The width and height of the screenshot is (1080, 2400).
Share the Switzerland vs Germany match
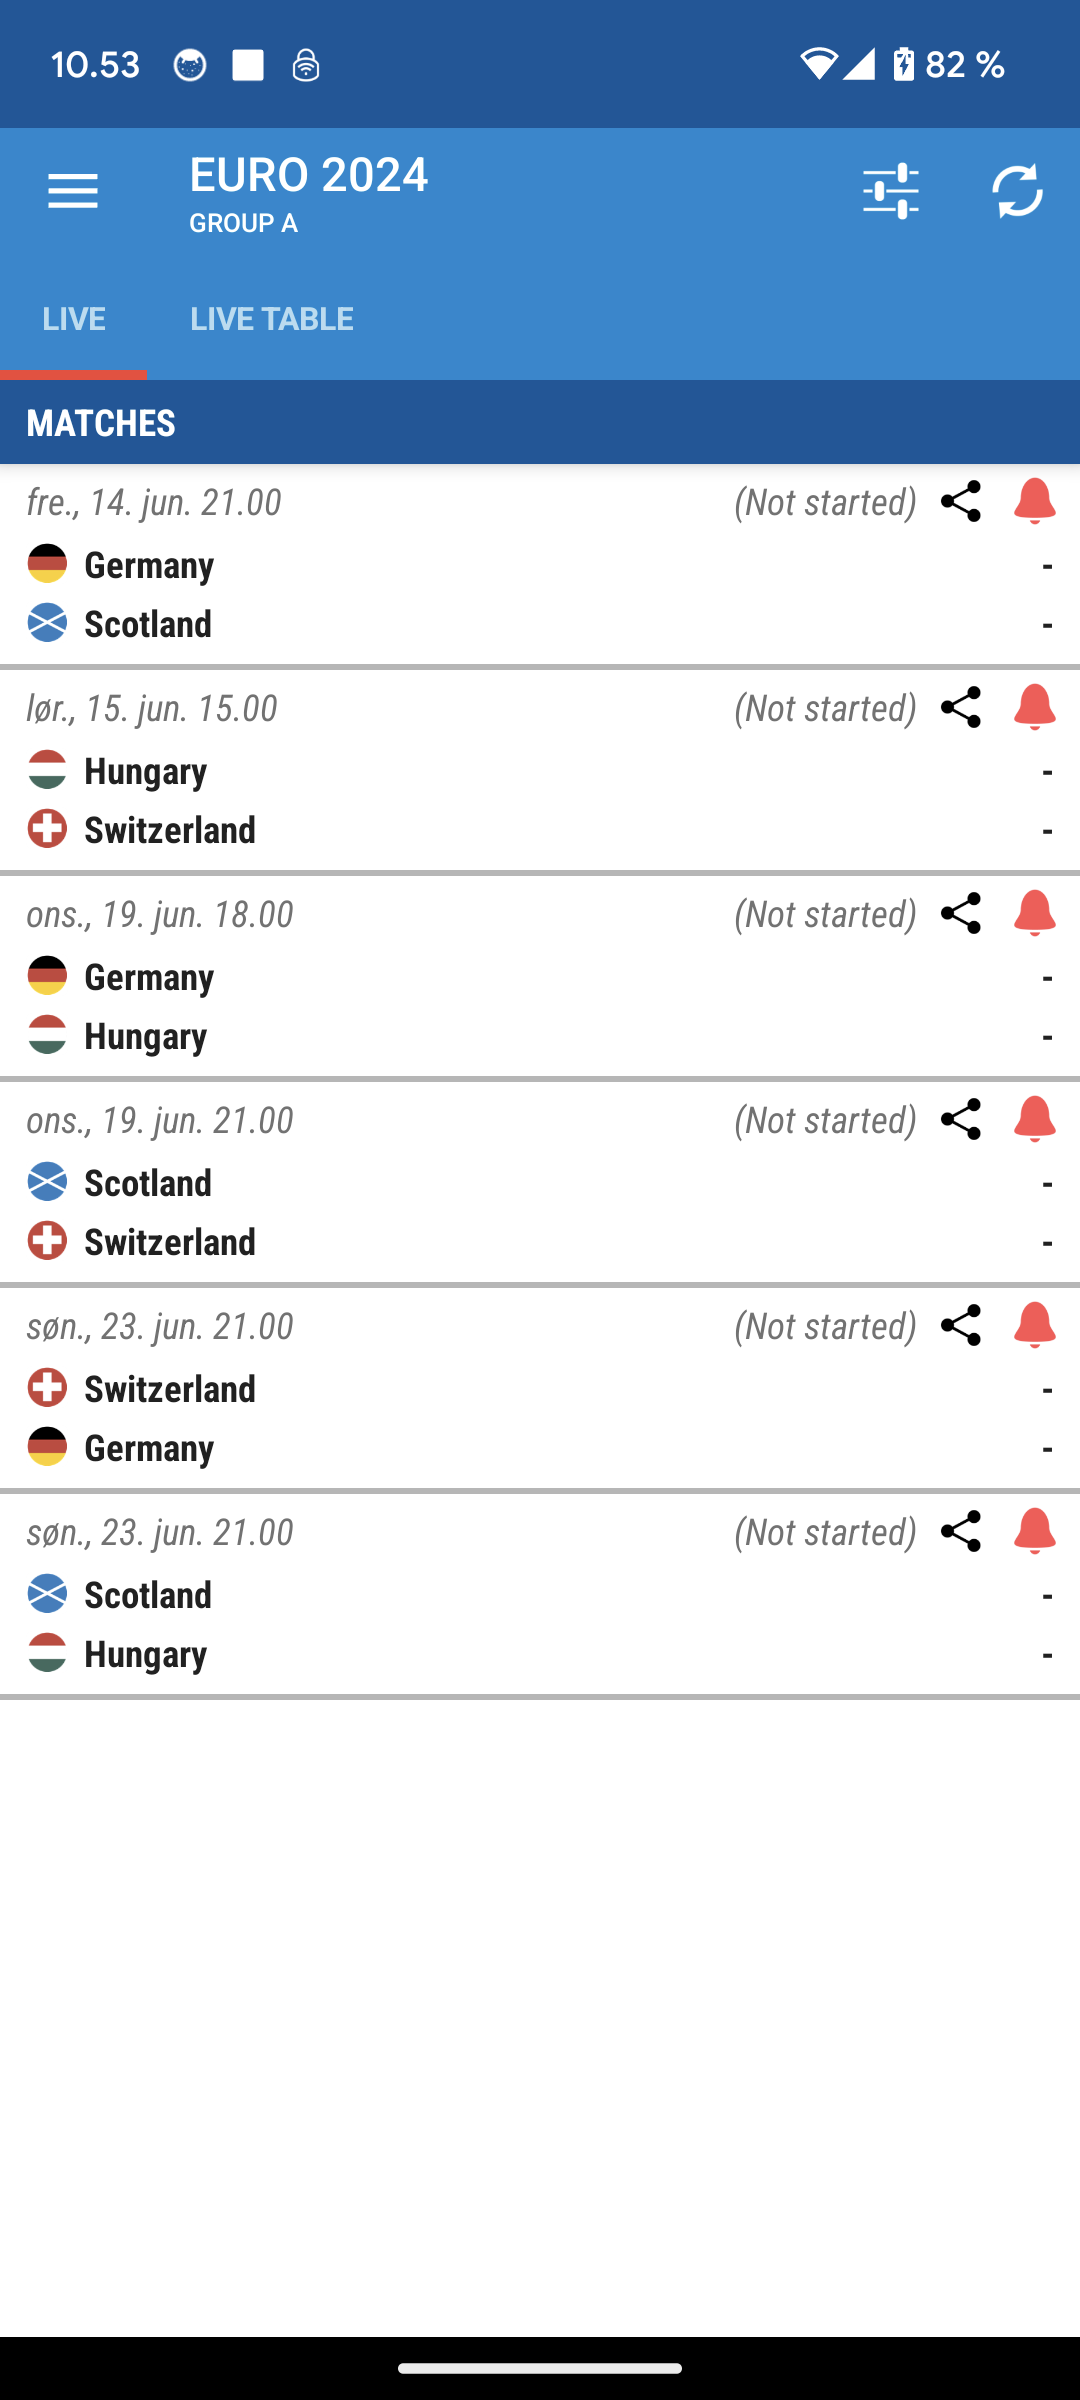pos(961,1325)
